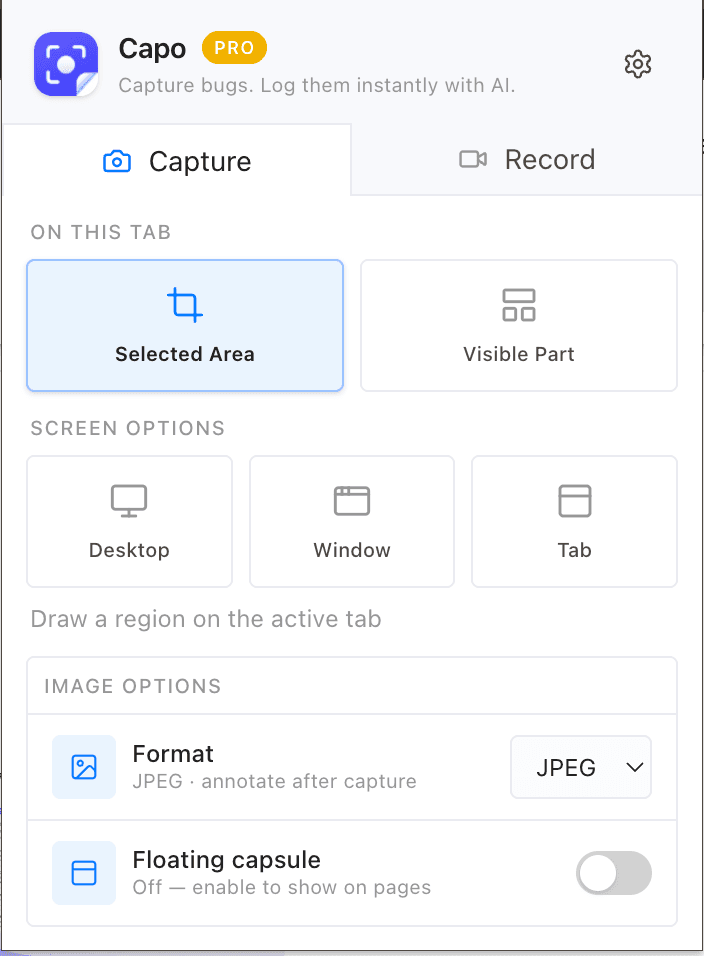The image size is (704, 956).
Task: Choose Visible Part capture mode
Action: tap(519, 326)
